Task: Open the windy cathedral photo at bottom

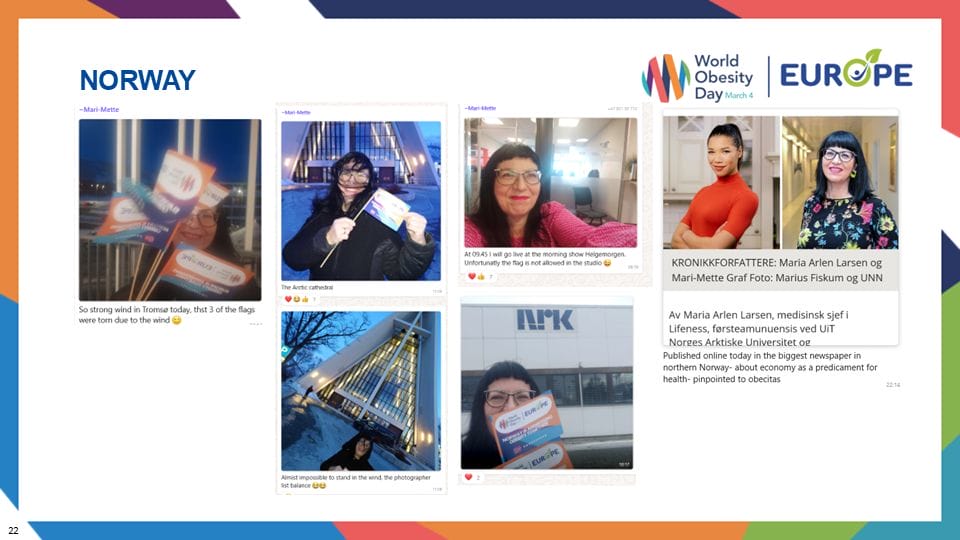Action: tap(361, 390)
